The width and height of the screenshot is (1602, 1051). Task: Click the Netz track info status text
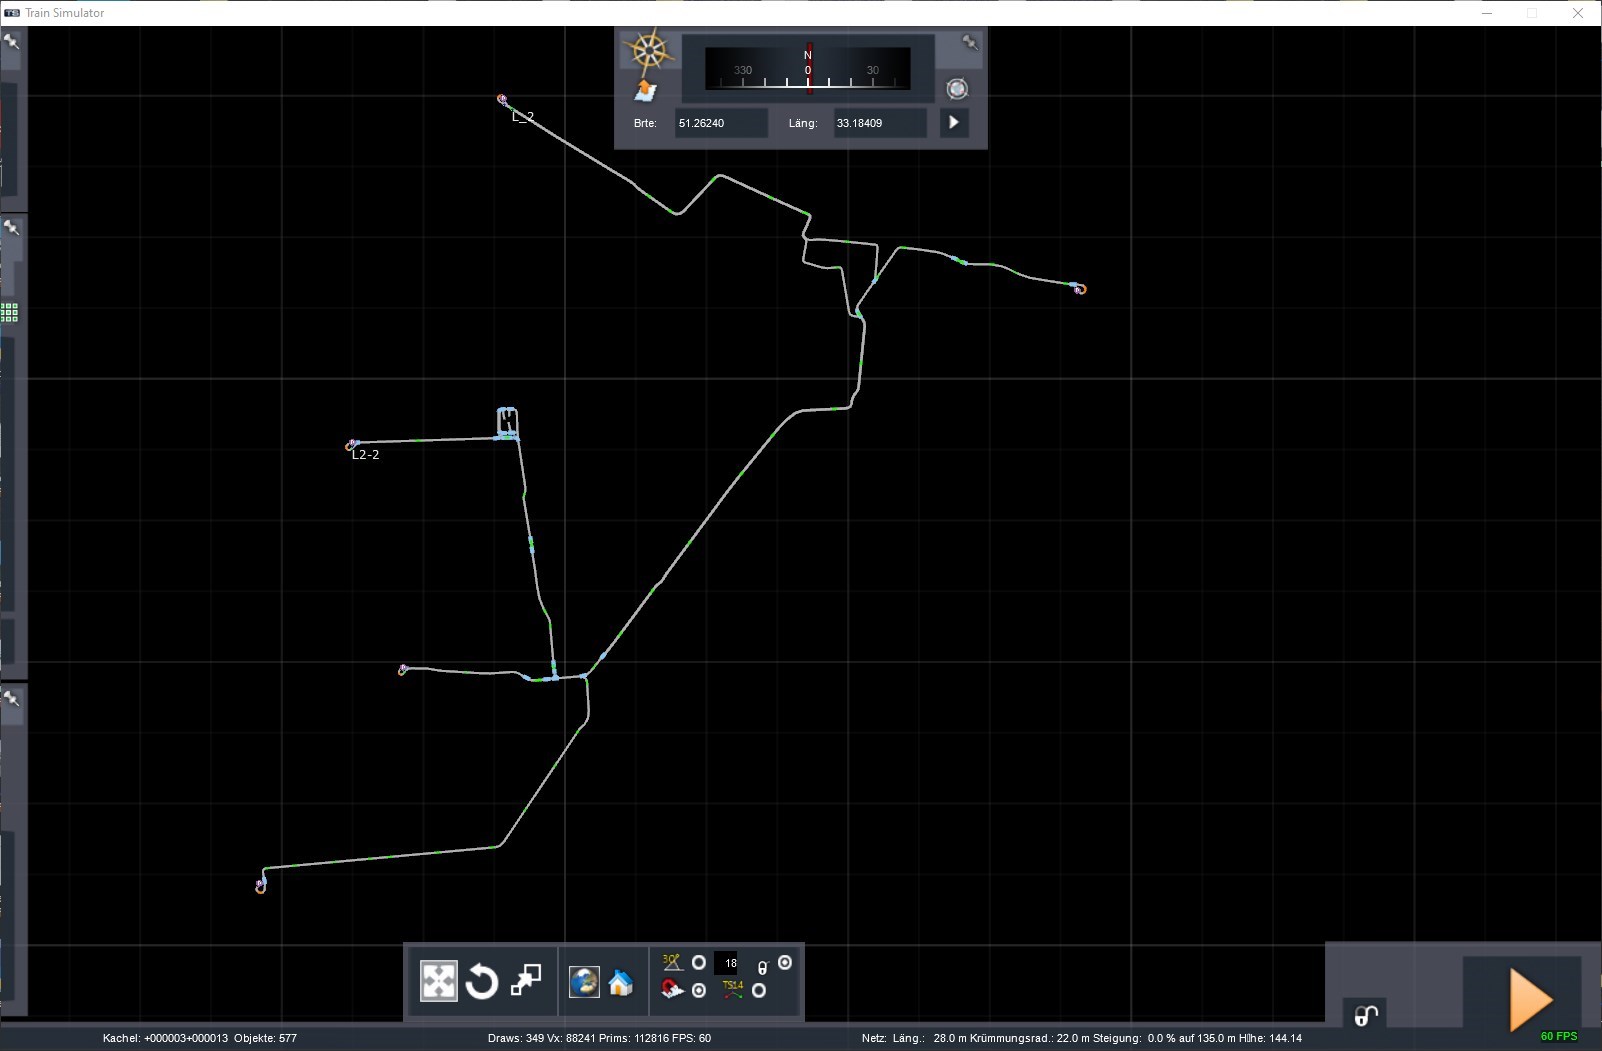tap(1082, 1038)
